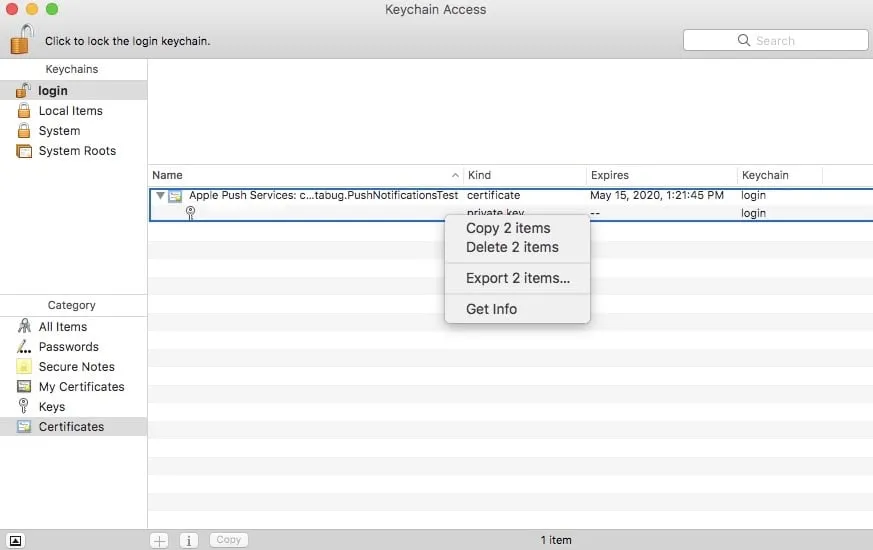Click the Category sidebar header
This screenshot has width=873, height=550.
point(72,305)
